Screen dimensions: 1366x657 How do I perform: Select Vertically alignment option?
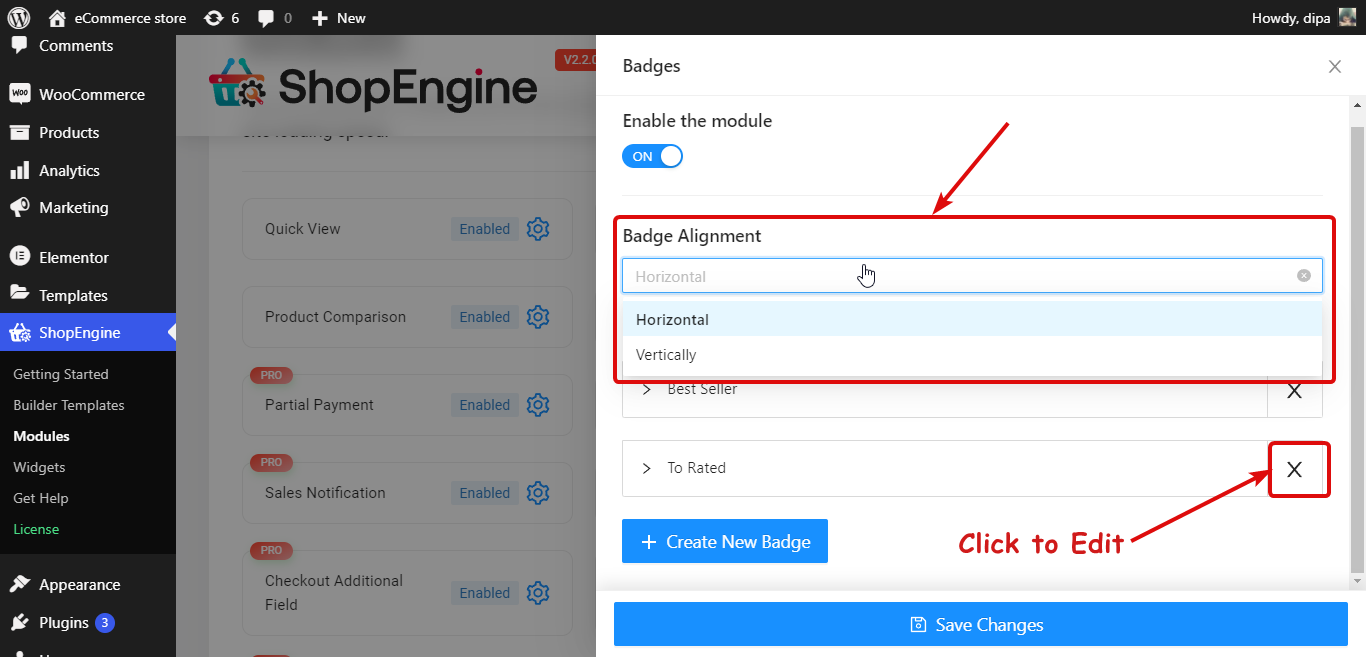pos(972,355)
